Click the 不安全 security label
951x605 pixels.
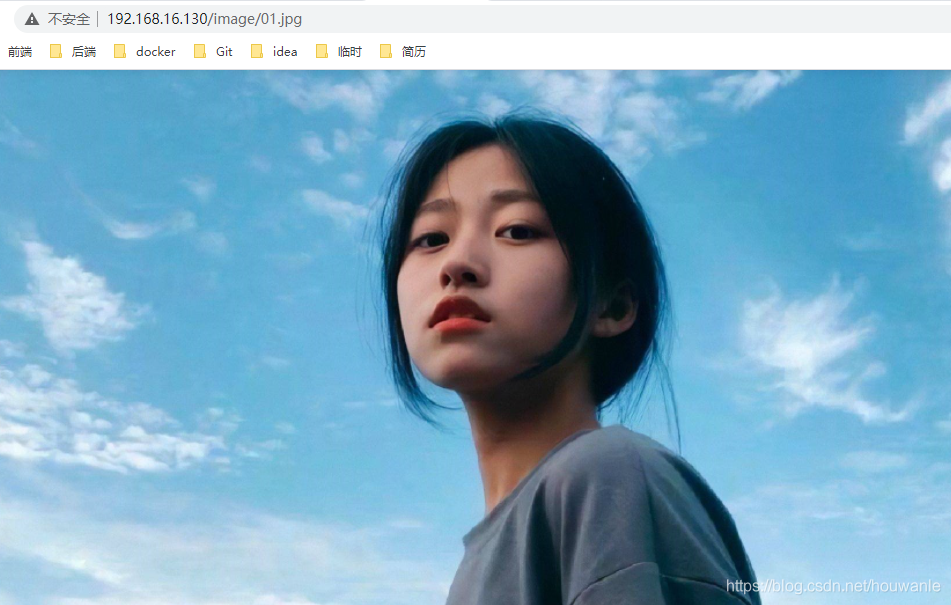pyautogui.click(x=69, y=19)
